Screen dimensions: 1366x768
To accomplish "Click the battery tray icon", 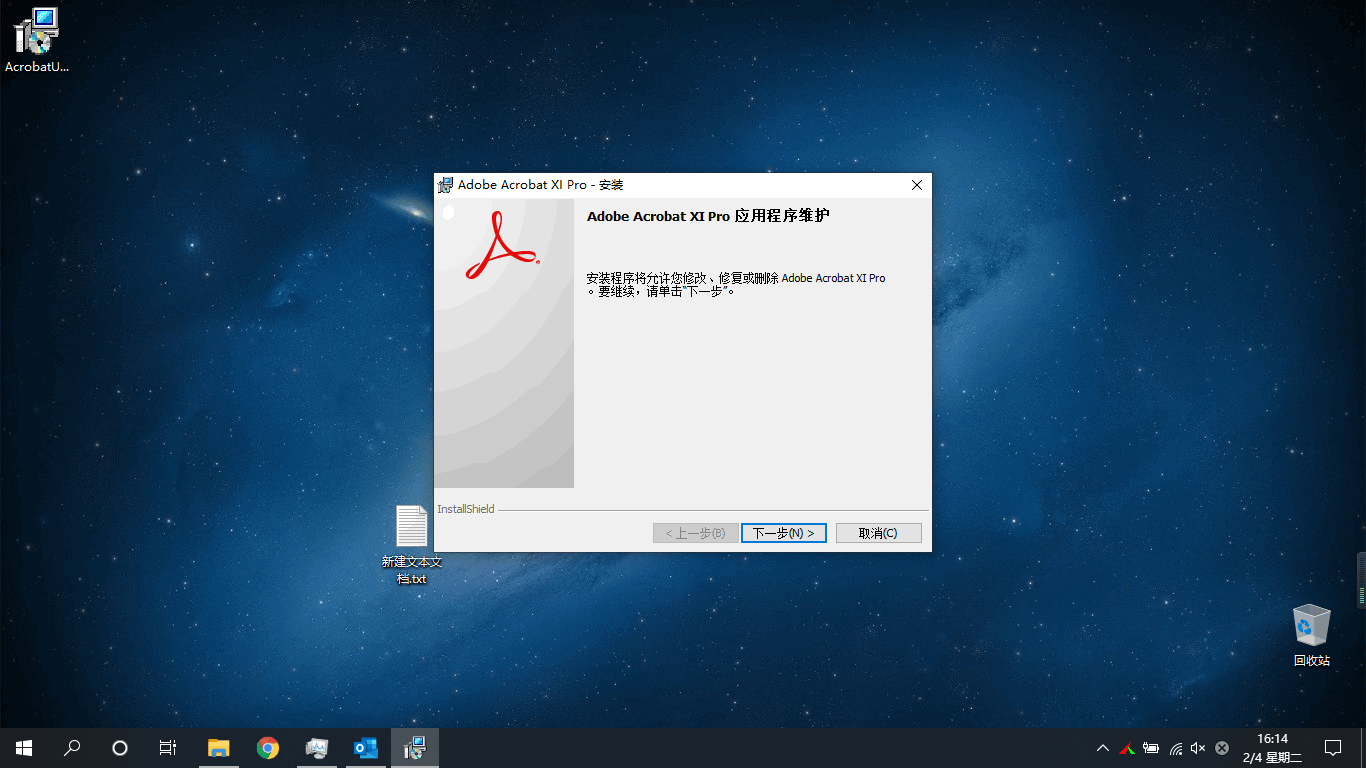I will 1151,748.
